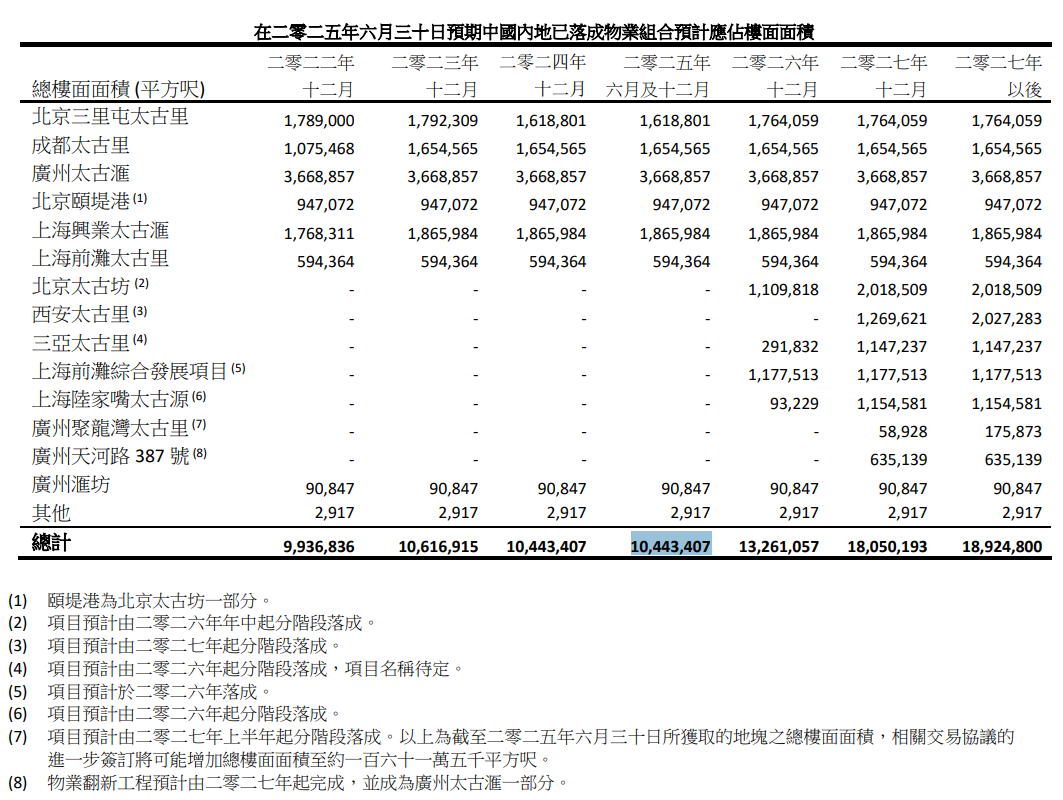Click the 二零二七年以後 column header
Image resolution: width=1063 pixels, height=800 pixels.
click(998, 76)
